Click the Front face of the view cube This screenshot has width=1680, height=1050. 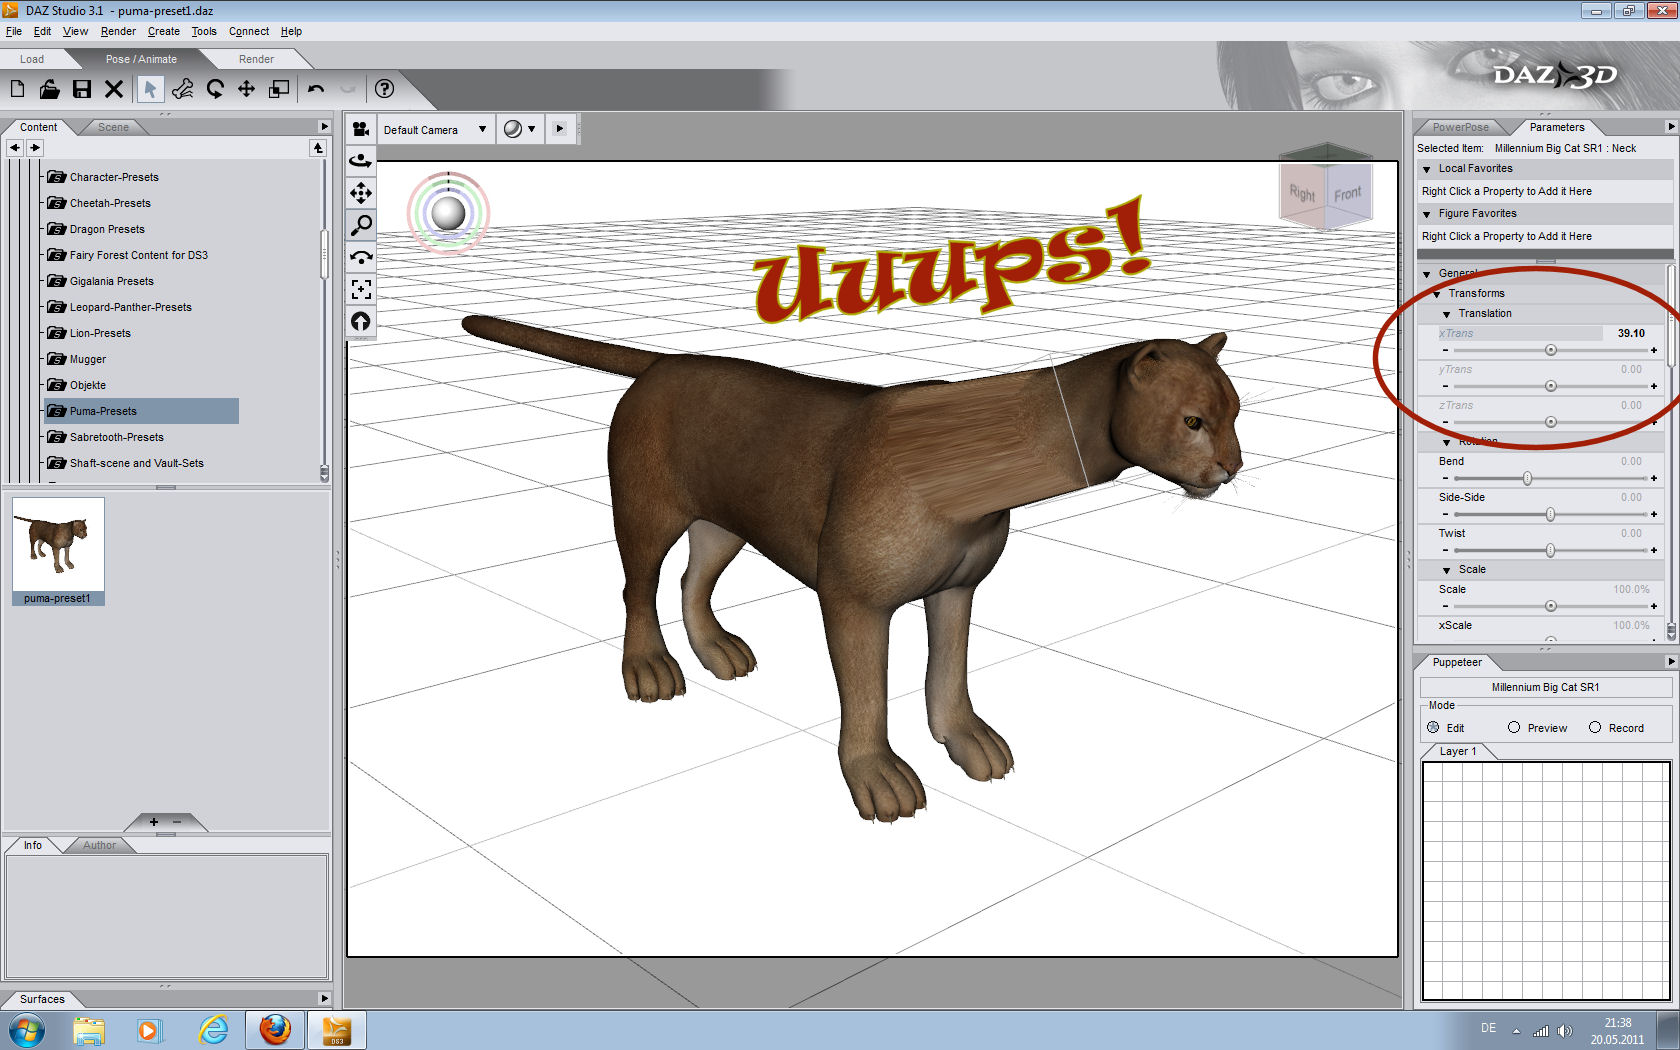tap(1348, 193)
